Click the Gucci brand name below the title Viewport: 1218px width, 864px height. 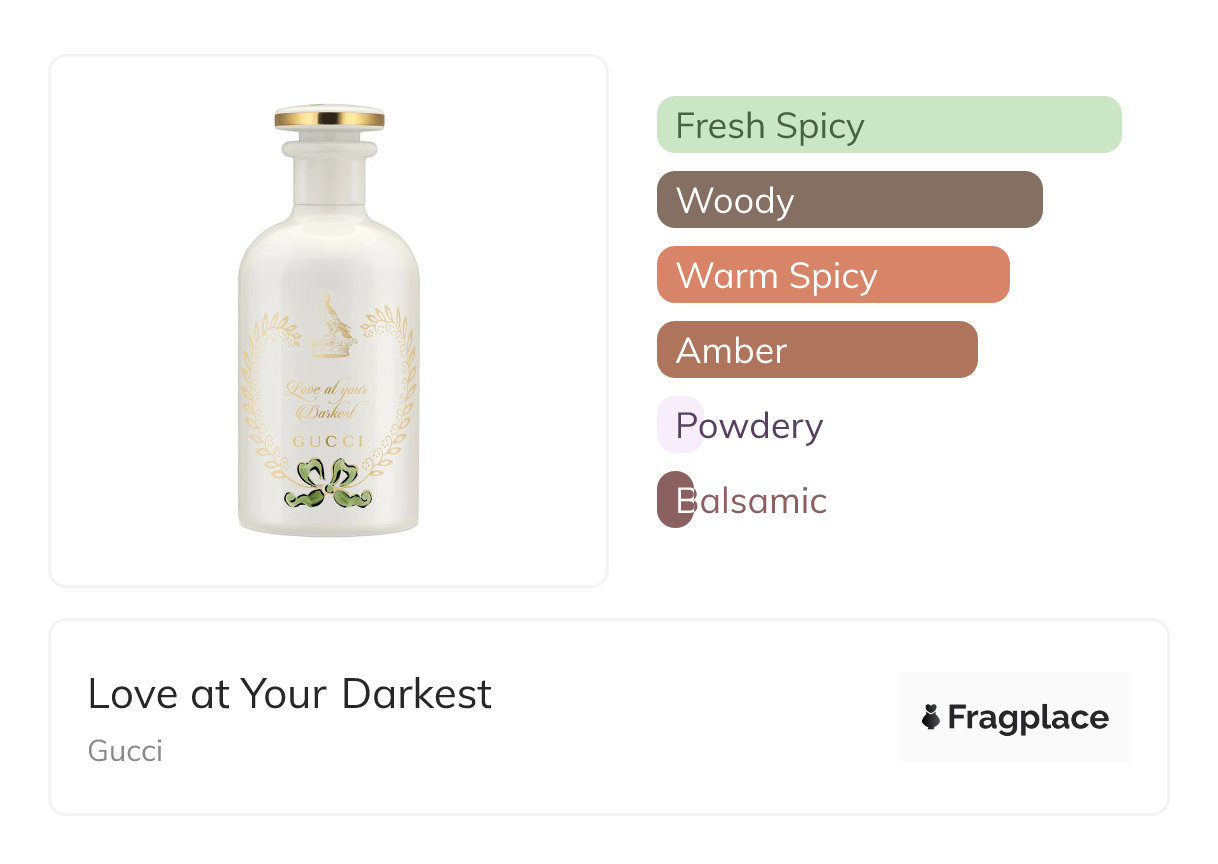(125, 751)
